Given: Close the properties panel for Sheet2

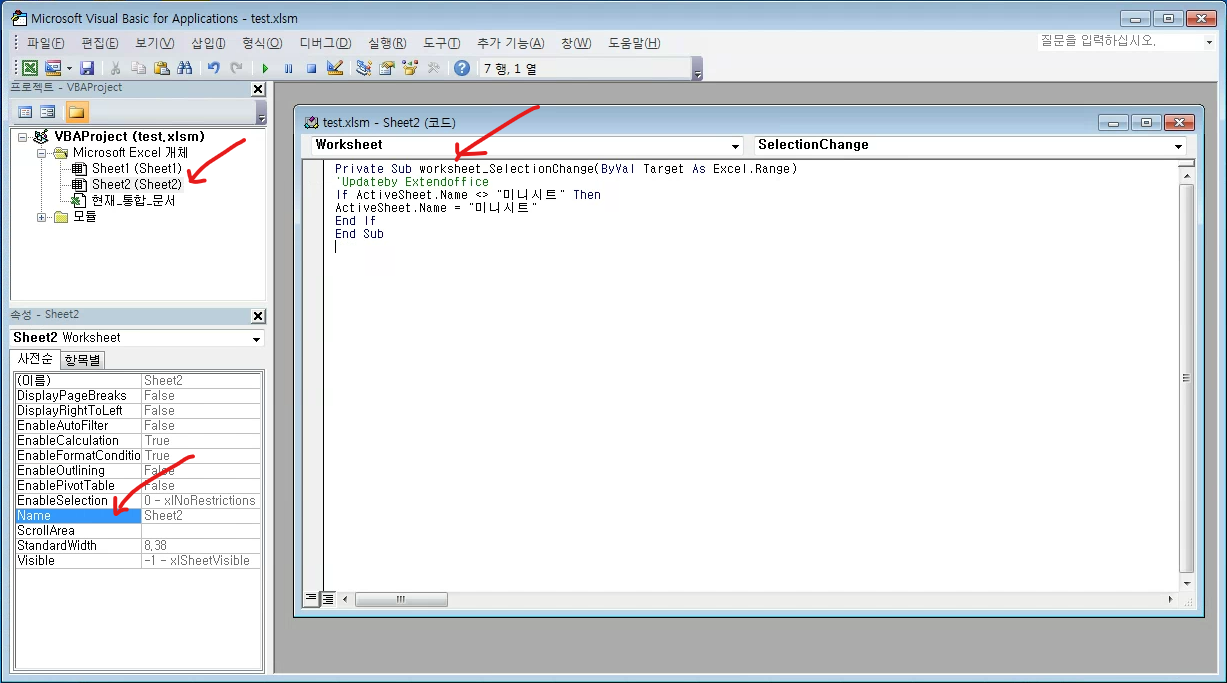Looking at the screenshot, I should 258,316.
